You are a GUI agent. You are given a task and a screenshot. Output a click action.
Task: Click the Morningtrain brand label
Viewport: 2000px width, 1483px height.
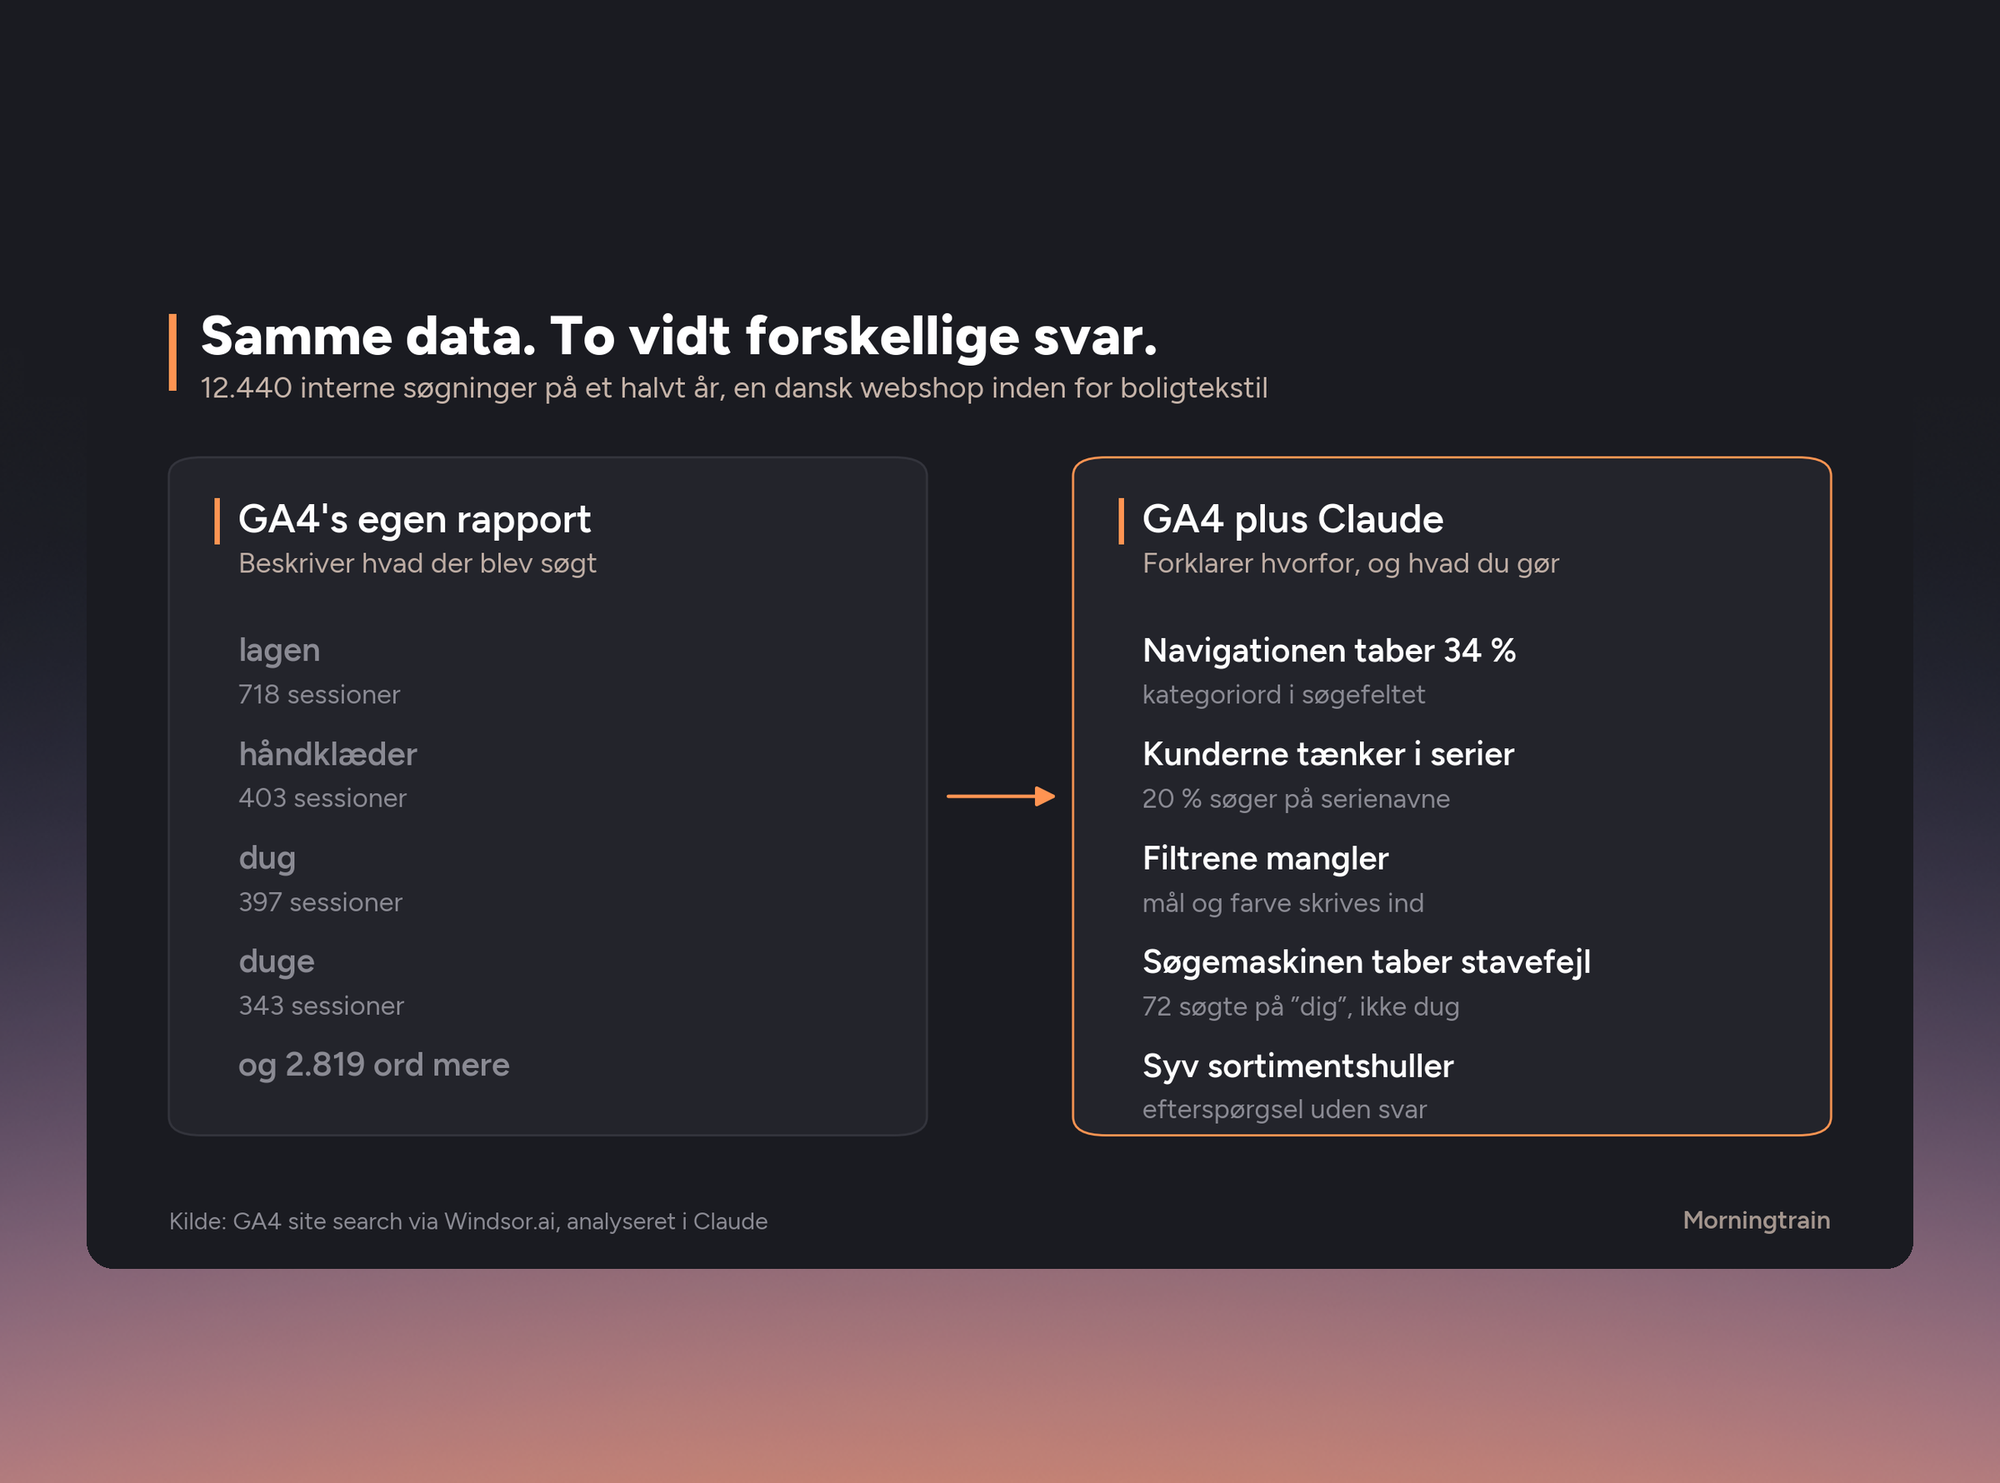1756,1221
